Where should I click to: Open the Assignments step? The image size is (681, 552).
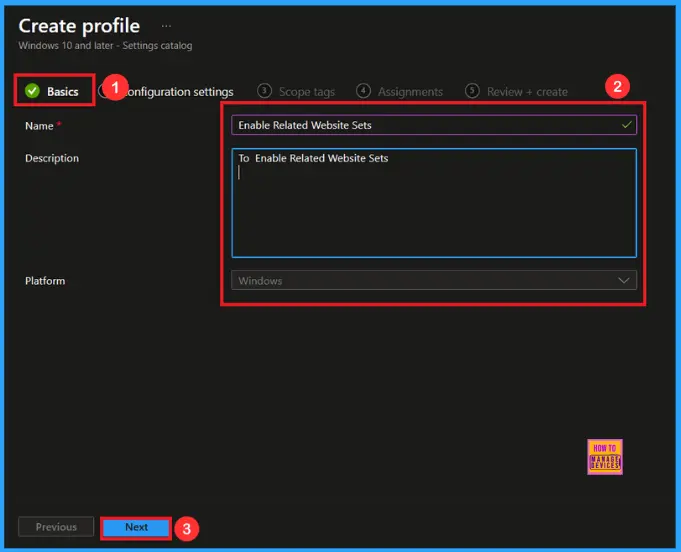pos(400,92)
